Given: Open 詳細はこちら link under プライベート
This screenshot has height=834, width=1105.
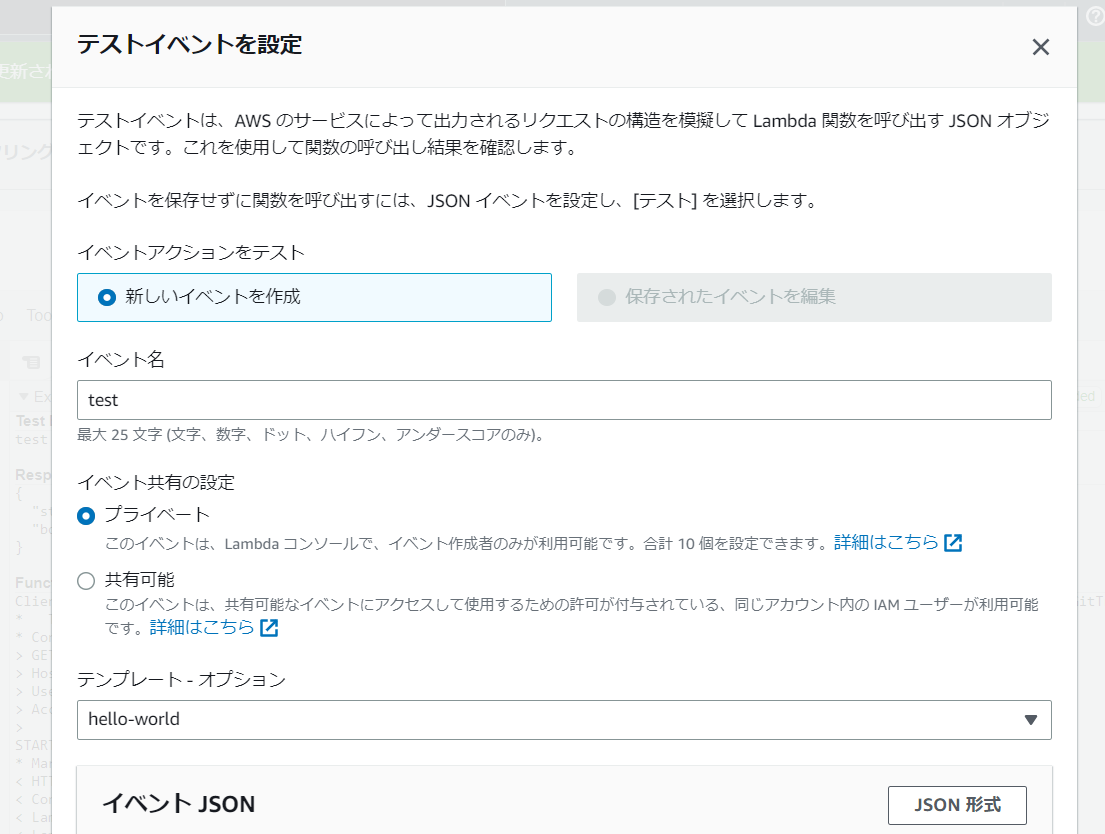Looking at the screenshot, I should coord(886,543).
